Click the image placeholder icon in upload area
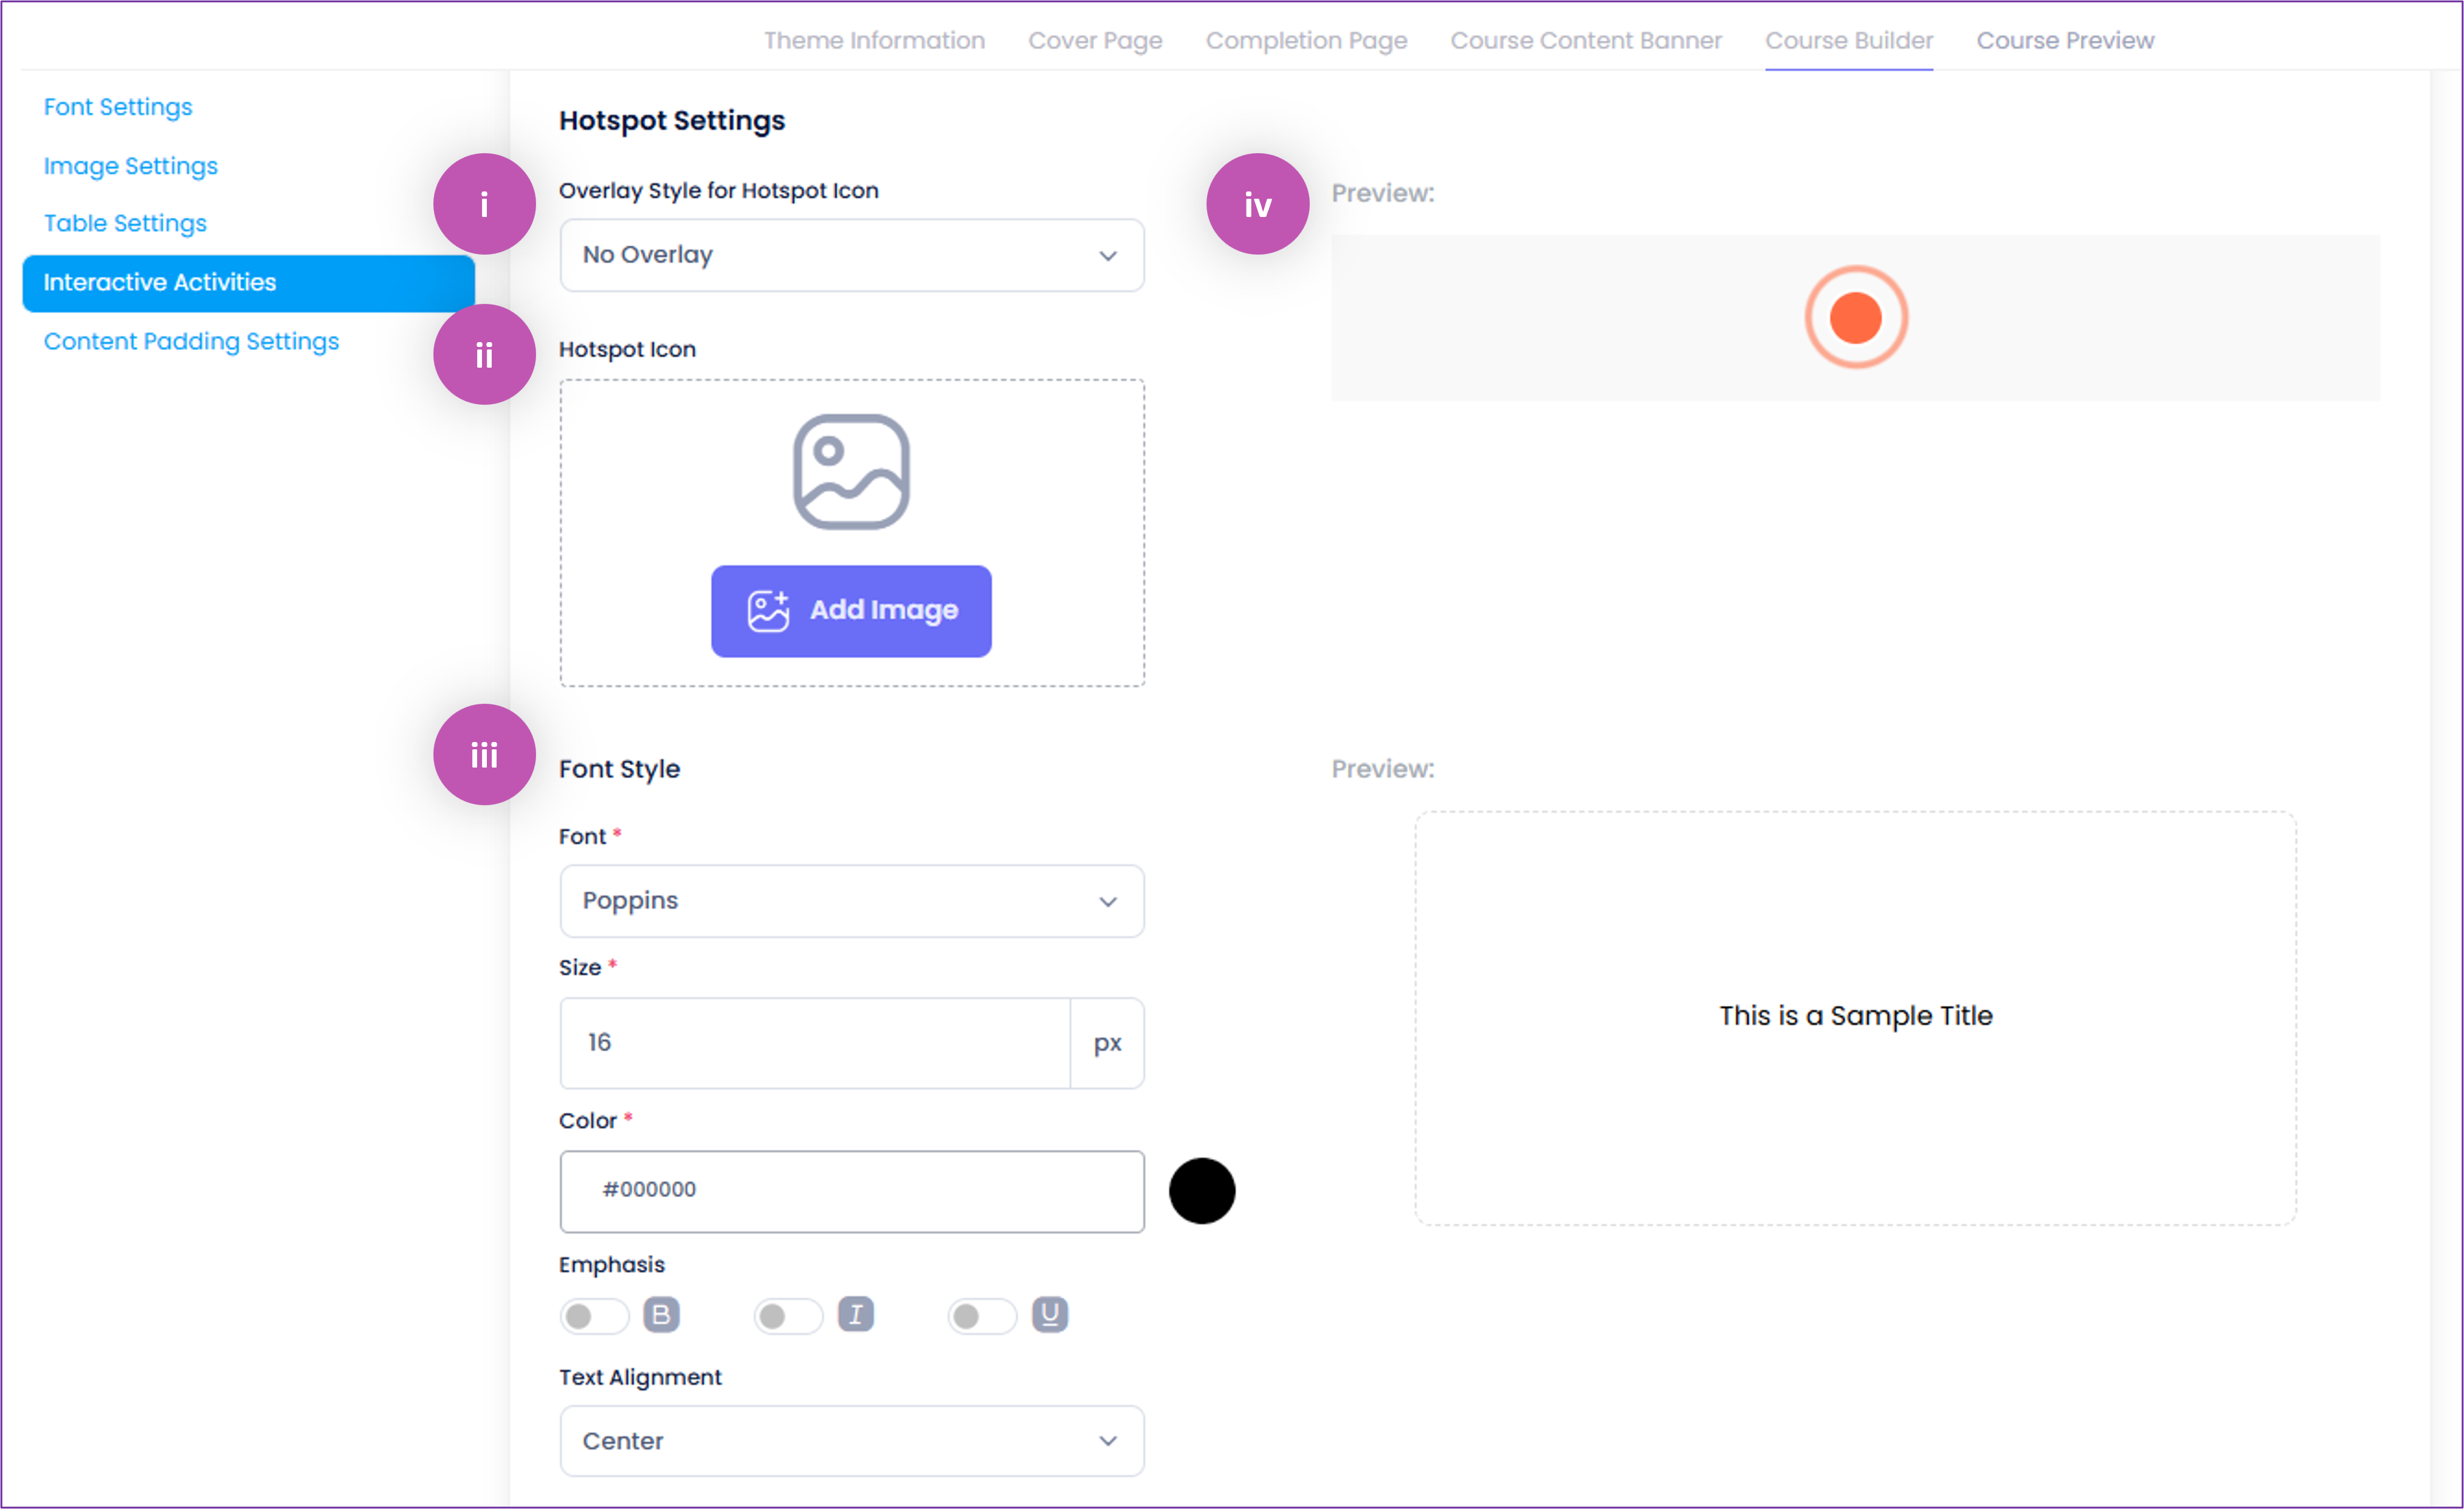2464x1509 pixels. (x=851, y=471)
